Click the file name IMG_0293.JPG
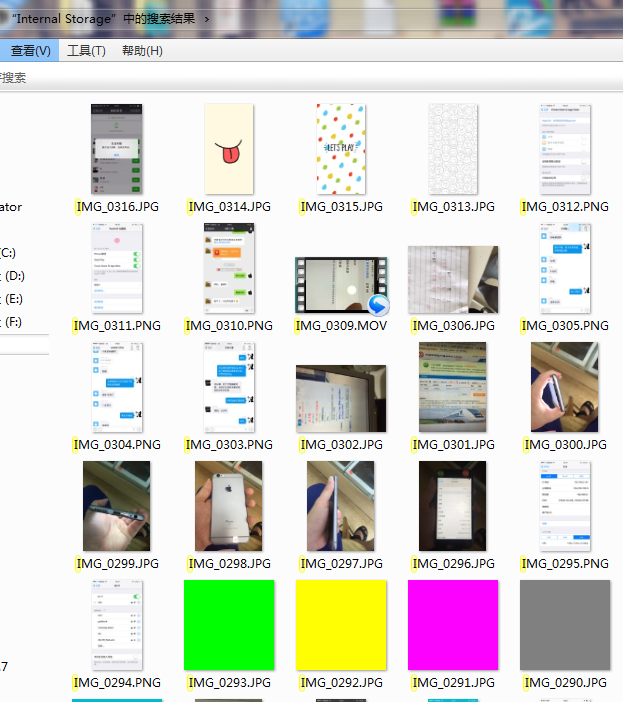 229,683
